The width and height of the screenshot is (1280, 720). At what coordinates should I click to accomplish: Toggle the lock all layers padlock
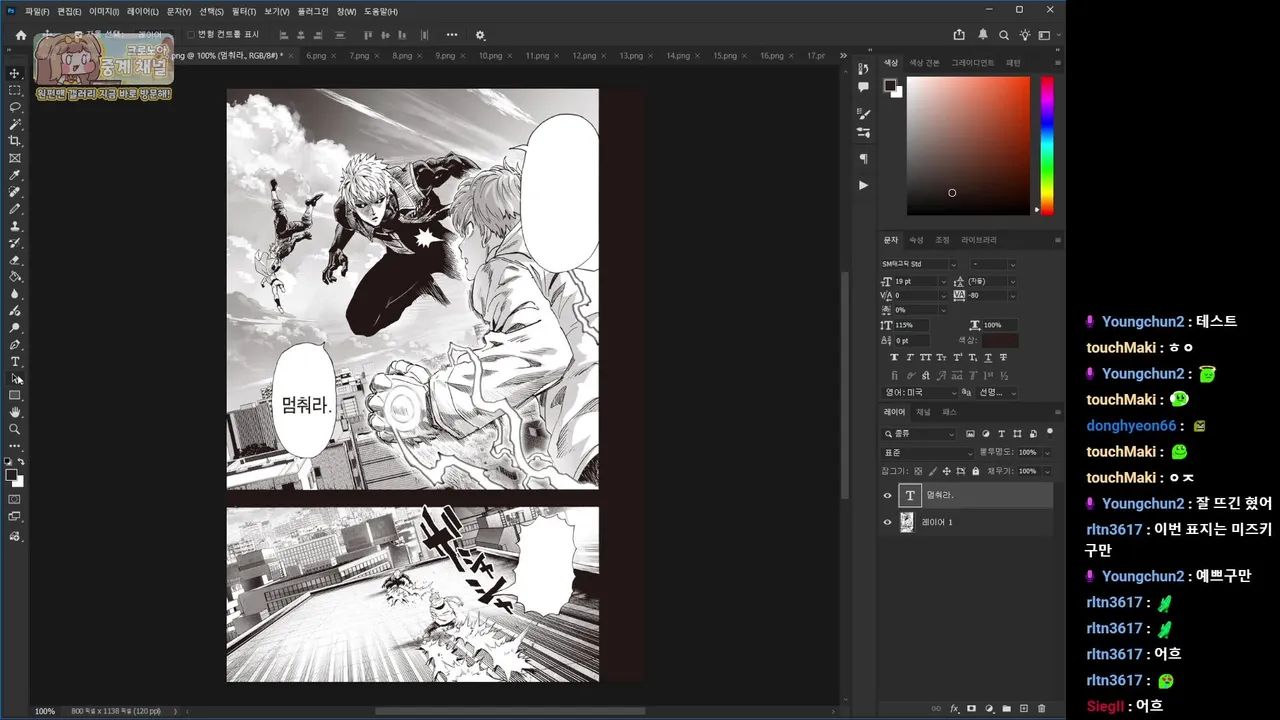point(975,471)
